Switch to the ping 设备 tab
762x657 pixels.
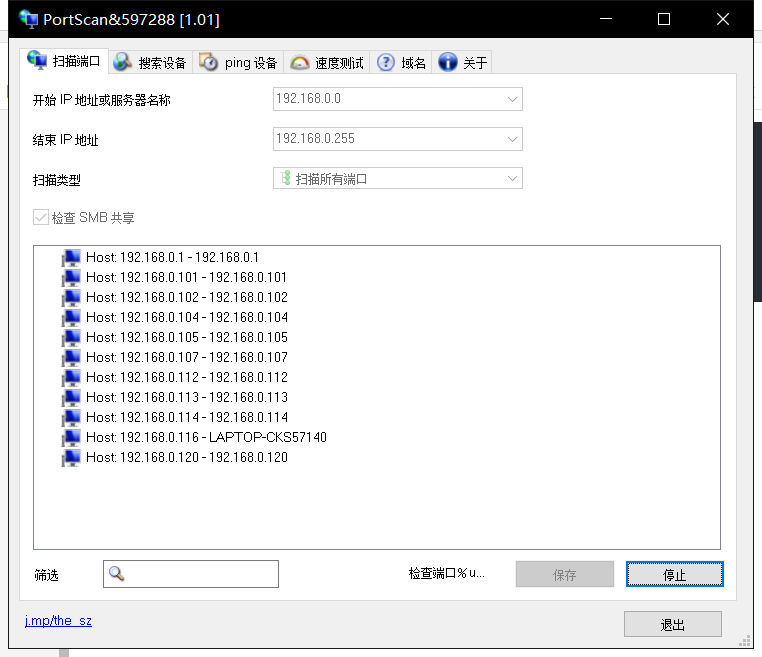tap(238, 63)
